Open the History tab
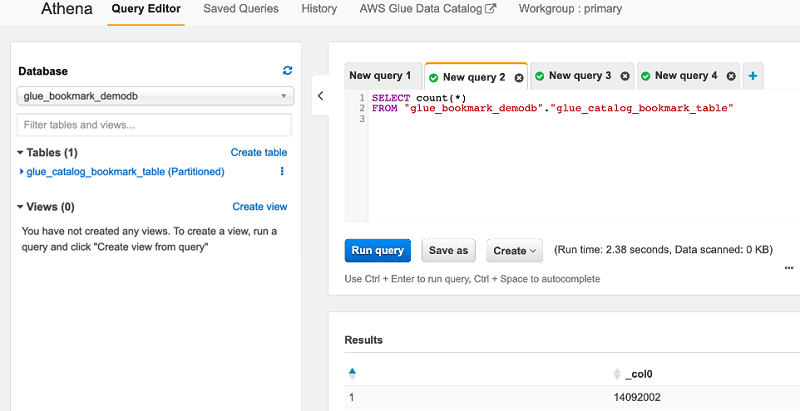 [x=319, y=9]
